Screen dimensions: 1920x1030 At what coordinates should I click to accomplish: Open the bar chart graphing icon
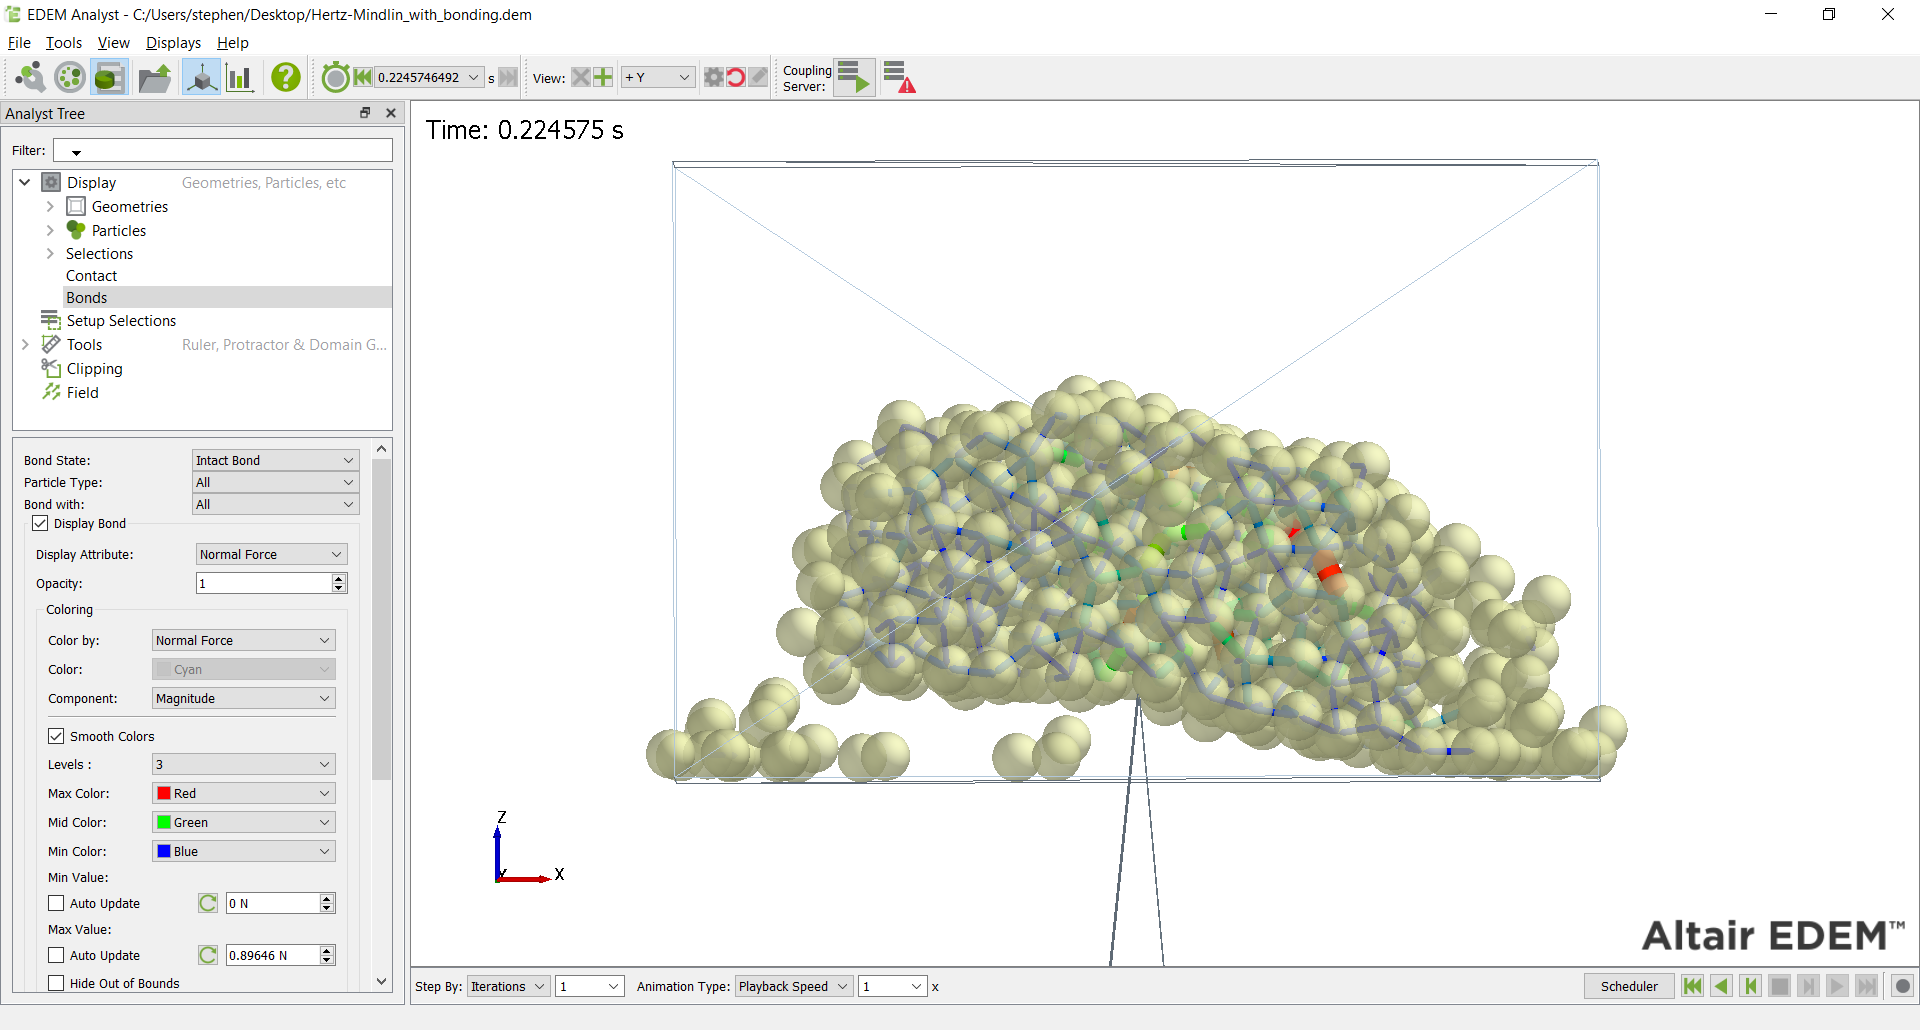tap(239, 77)
